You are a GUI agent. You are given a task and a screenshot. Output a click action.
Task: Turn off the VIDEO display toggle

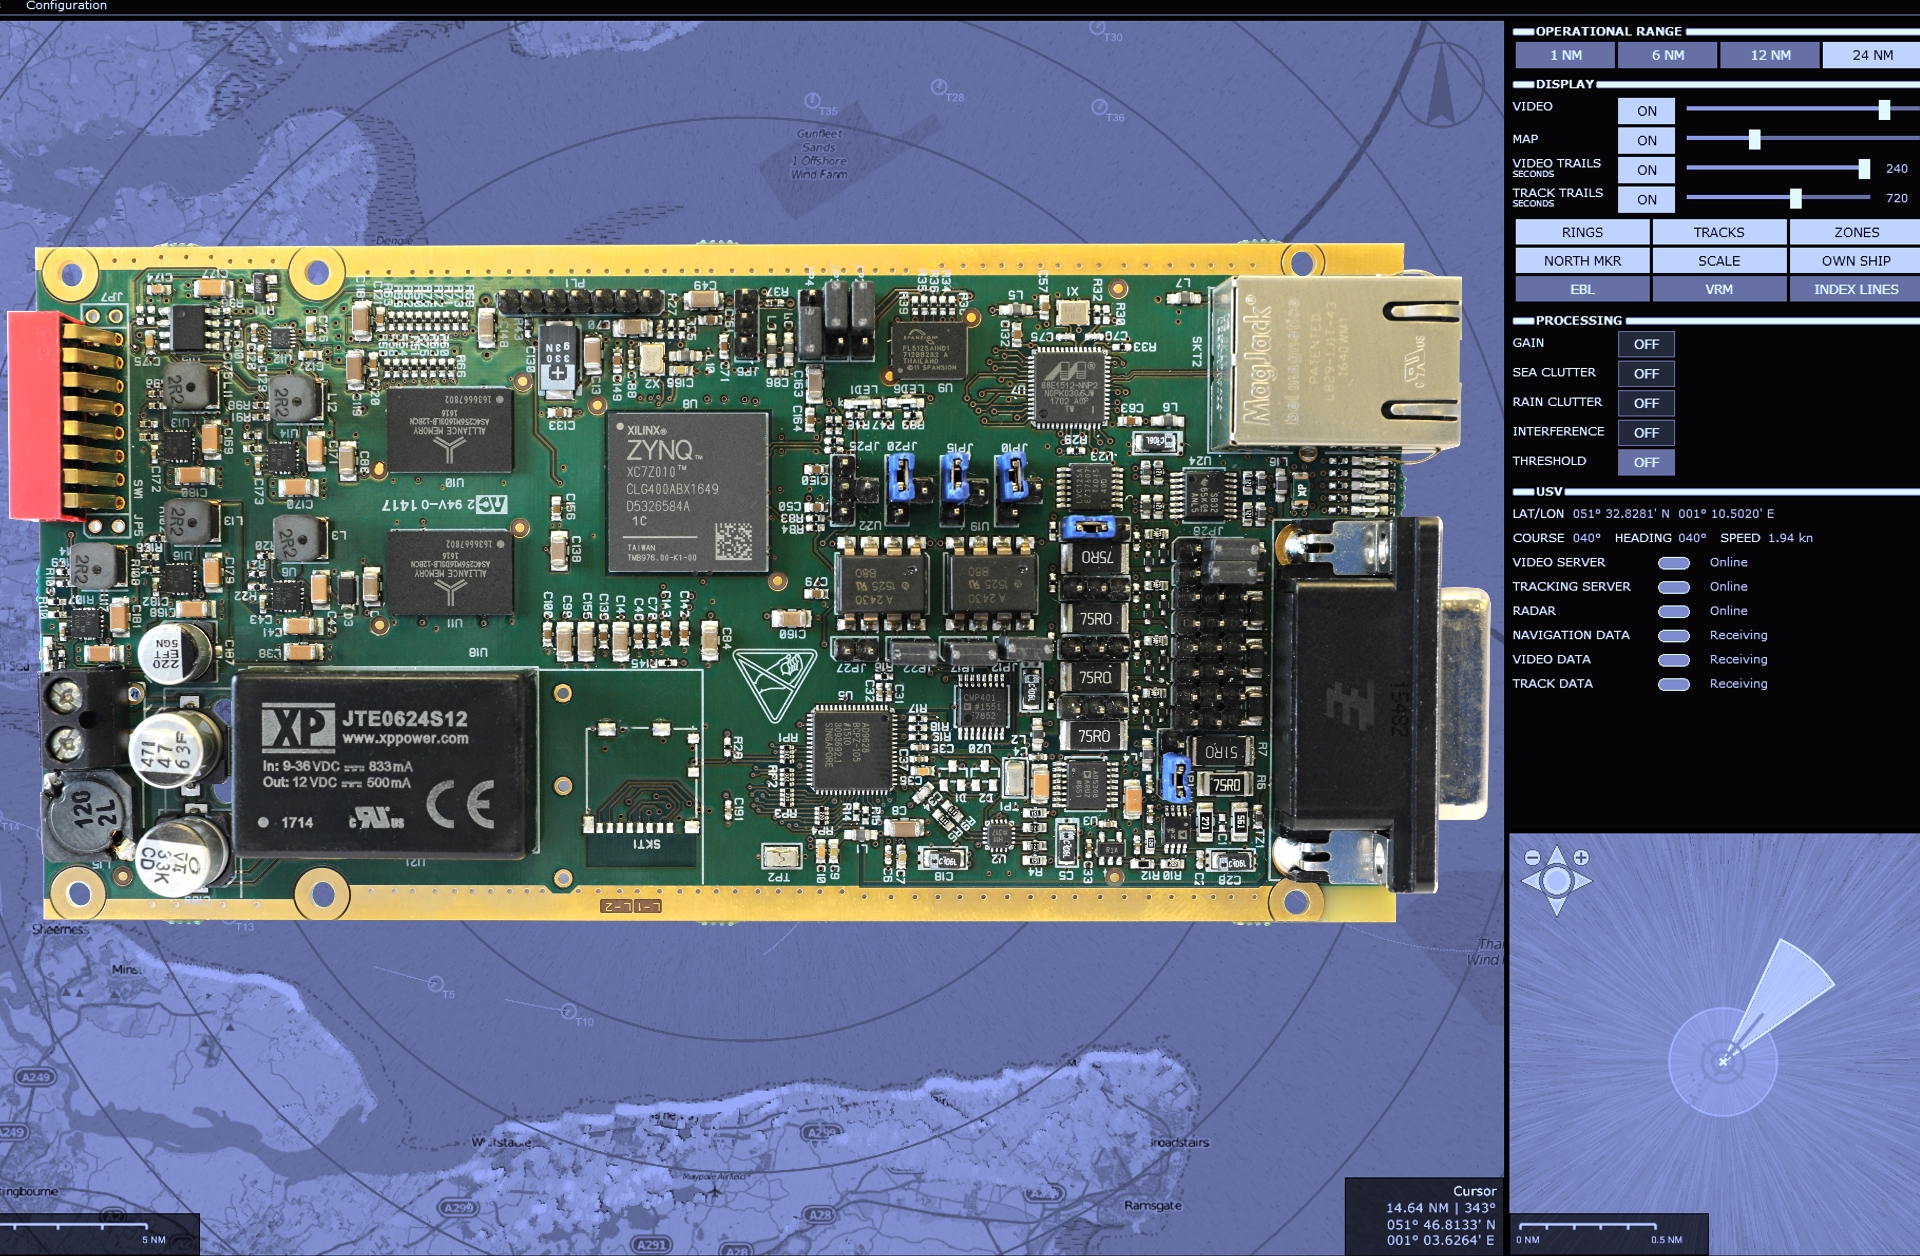coord(1646,111)
